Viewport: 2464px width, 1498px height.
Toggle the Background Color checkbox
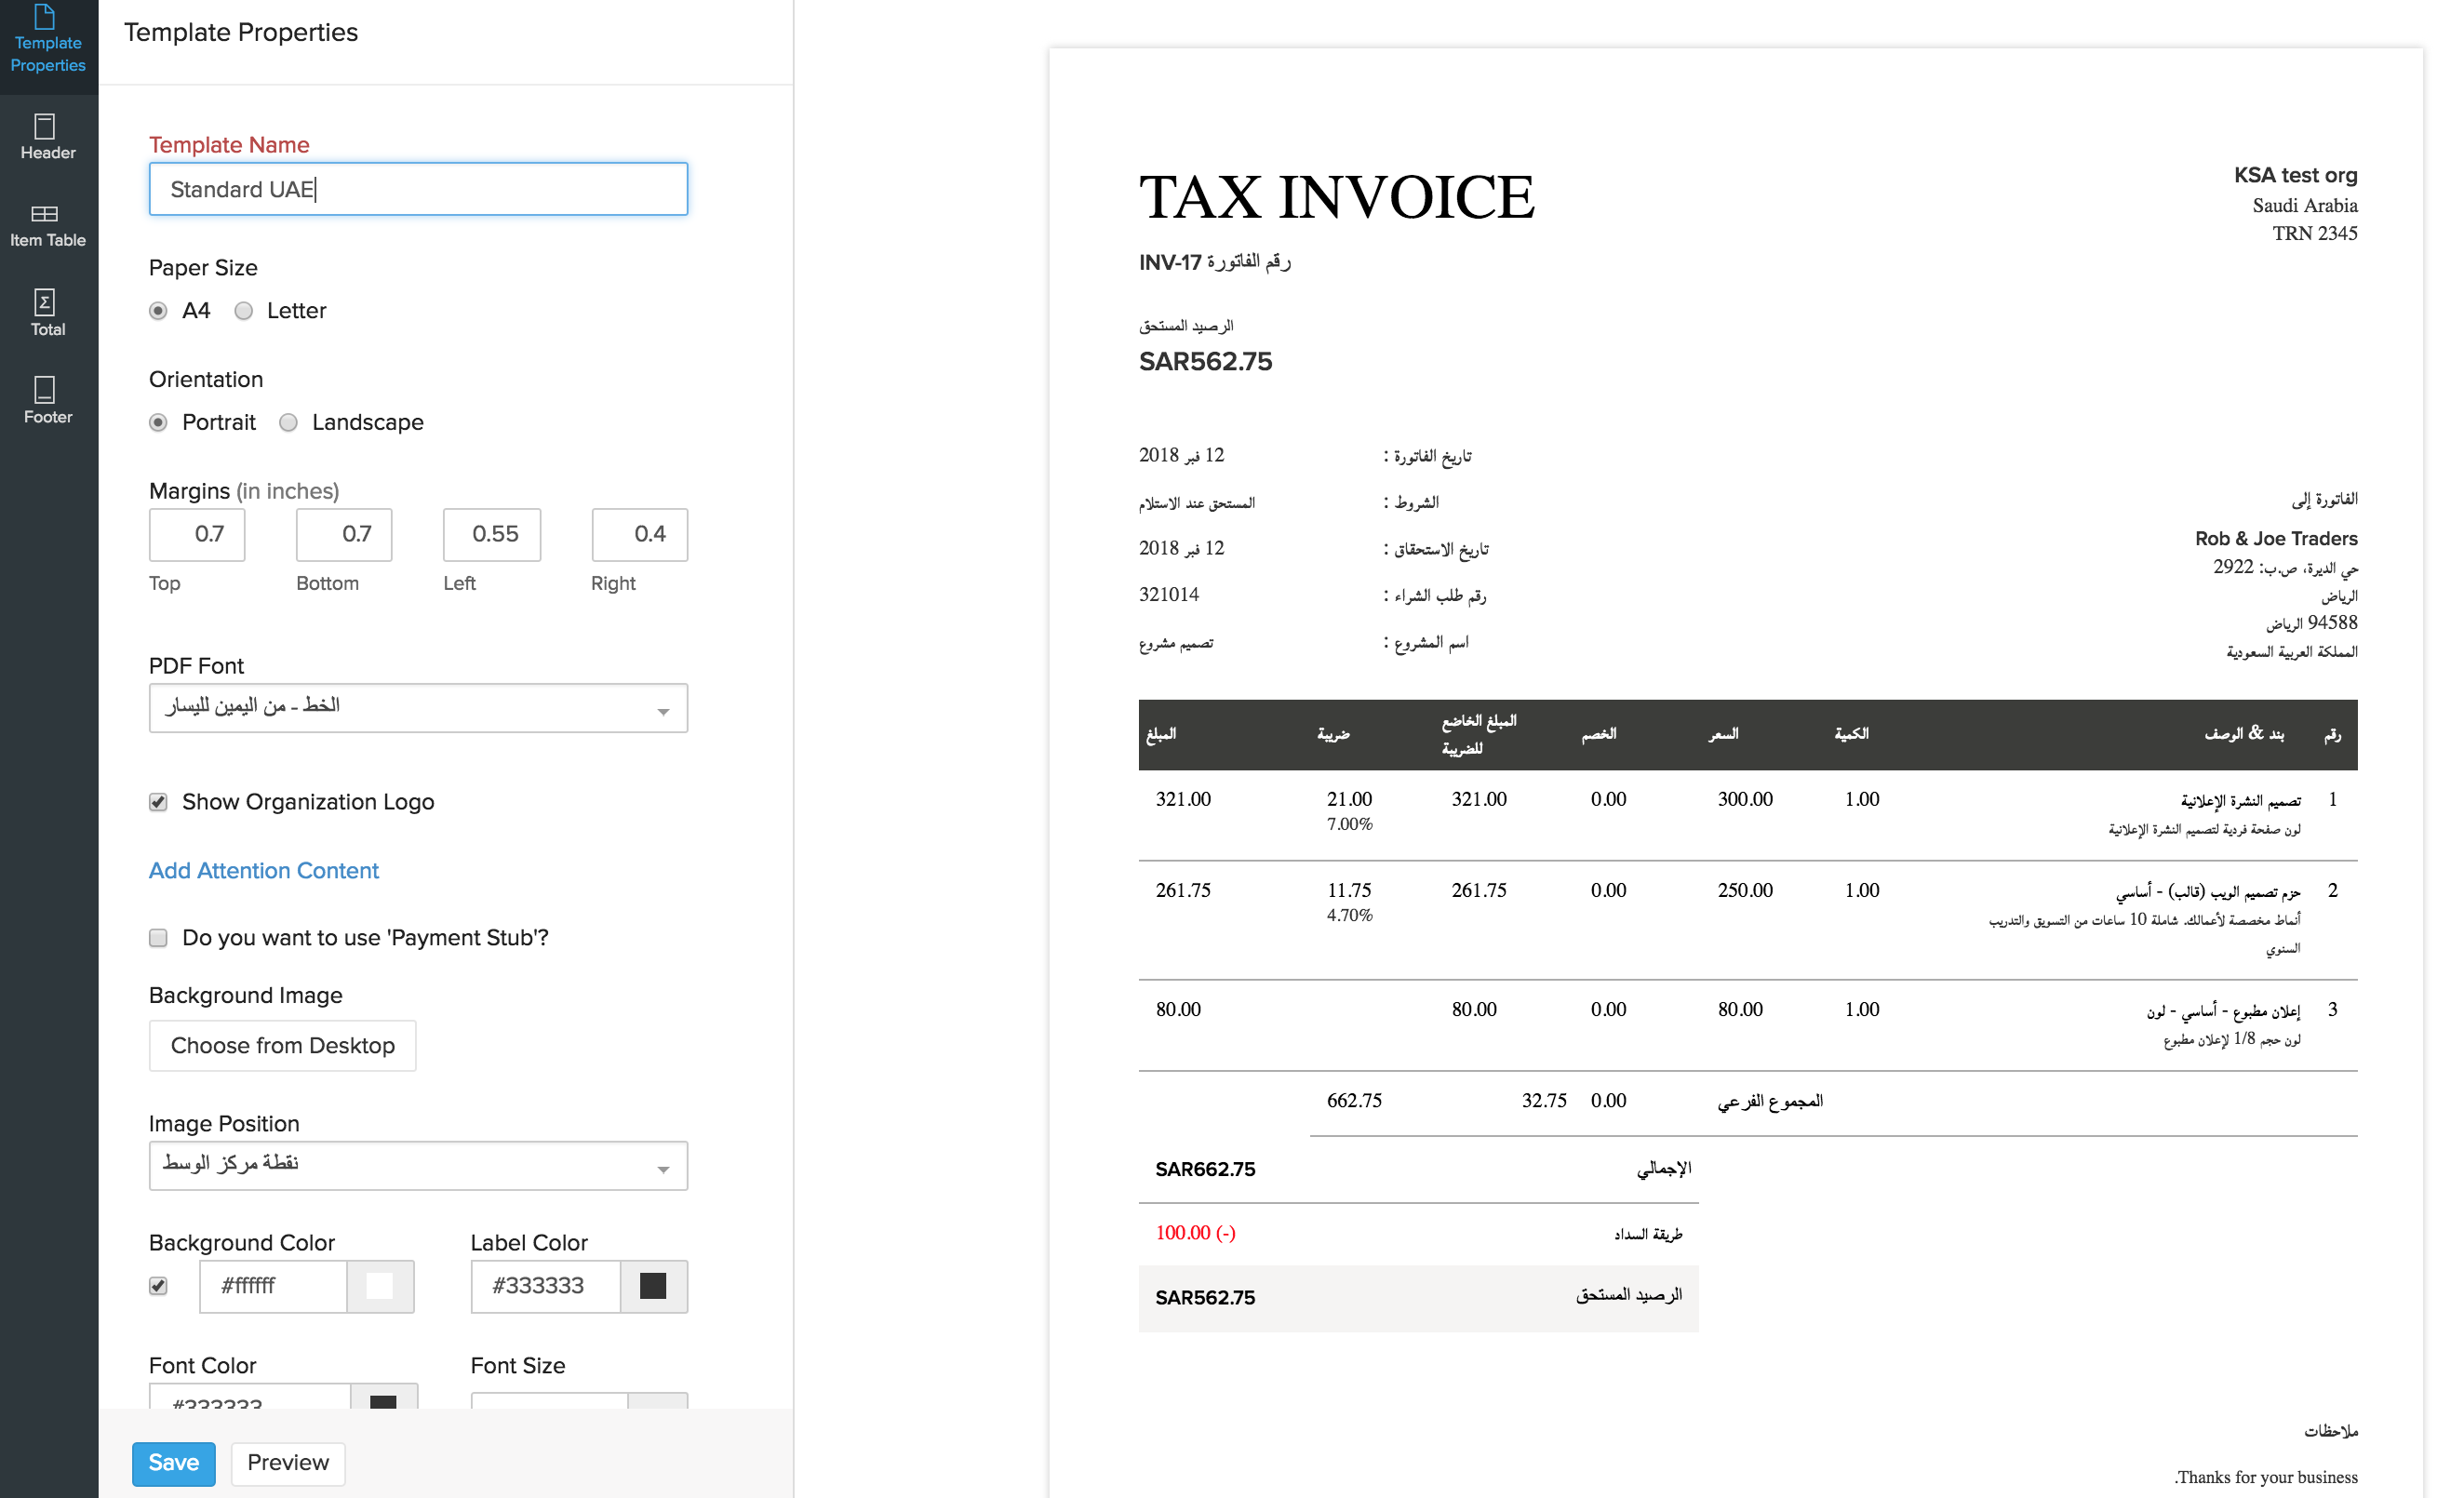[158, 1286]
